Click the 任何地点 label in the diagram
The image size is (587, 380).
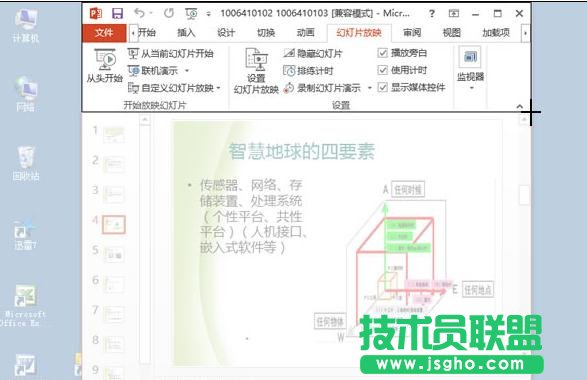click(478, 289)
